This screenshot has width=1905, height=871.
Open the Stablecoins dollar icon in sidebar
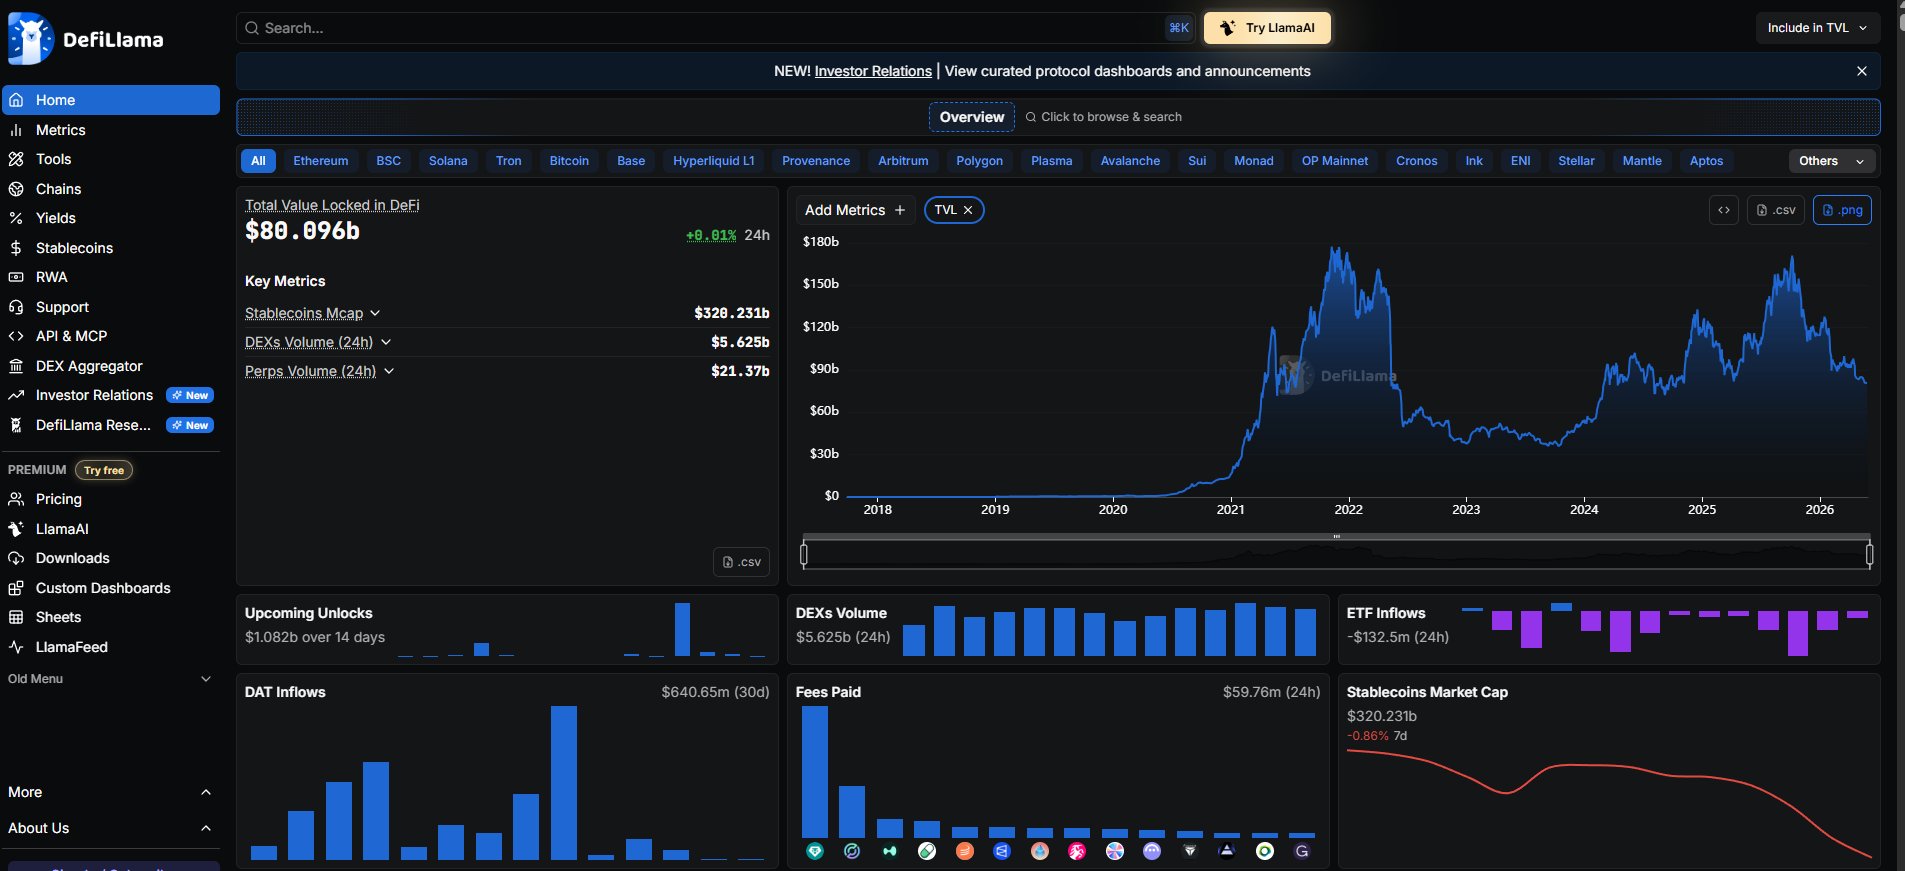tap(16, 248)
